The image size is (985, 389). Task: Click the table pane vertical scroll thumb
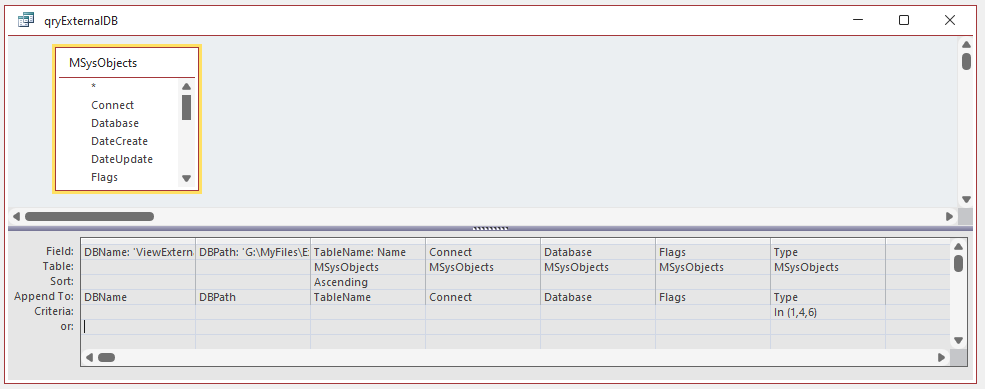(966, 62)
